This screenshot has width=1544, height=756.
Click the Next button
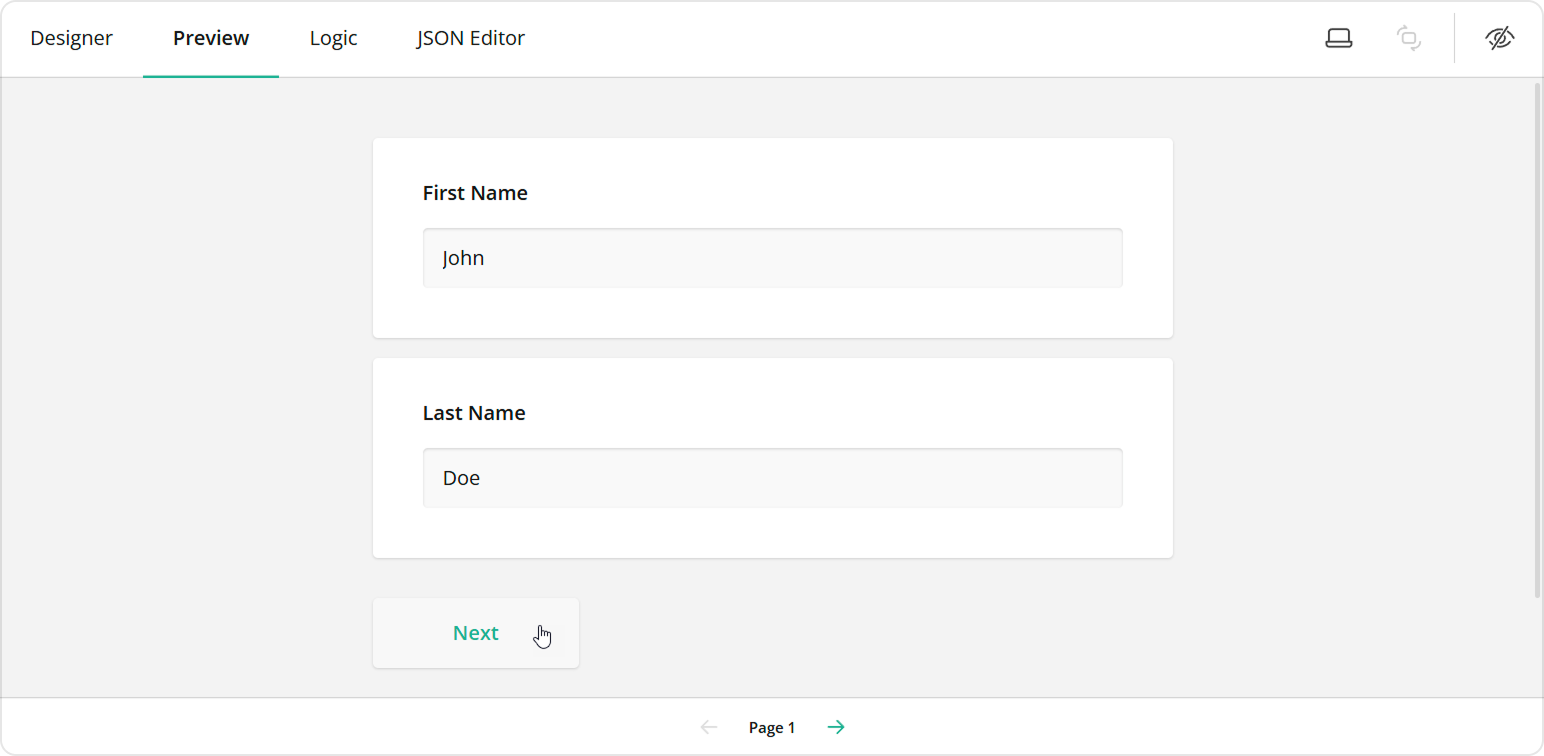click(475, 632)
